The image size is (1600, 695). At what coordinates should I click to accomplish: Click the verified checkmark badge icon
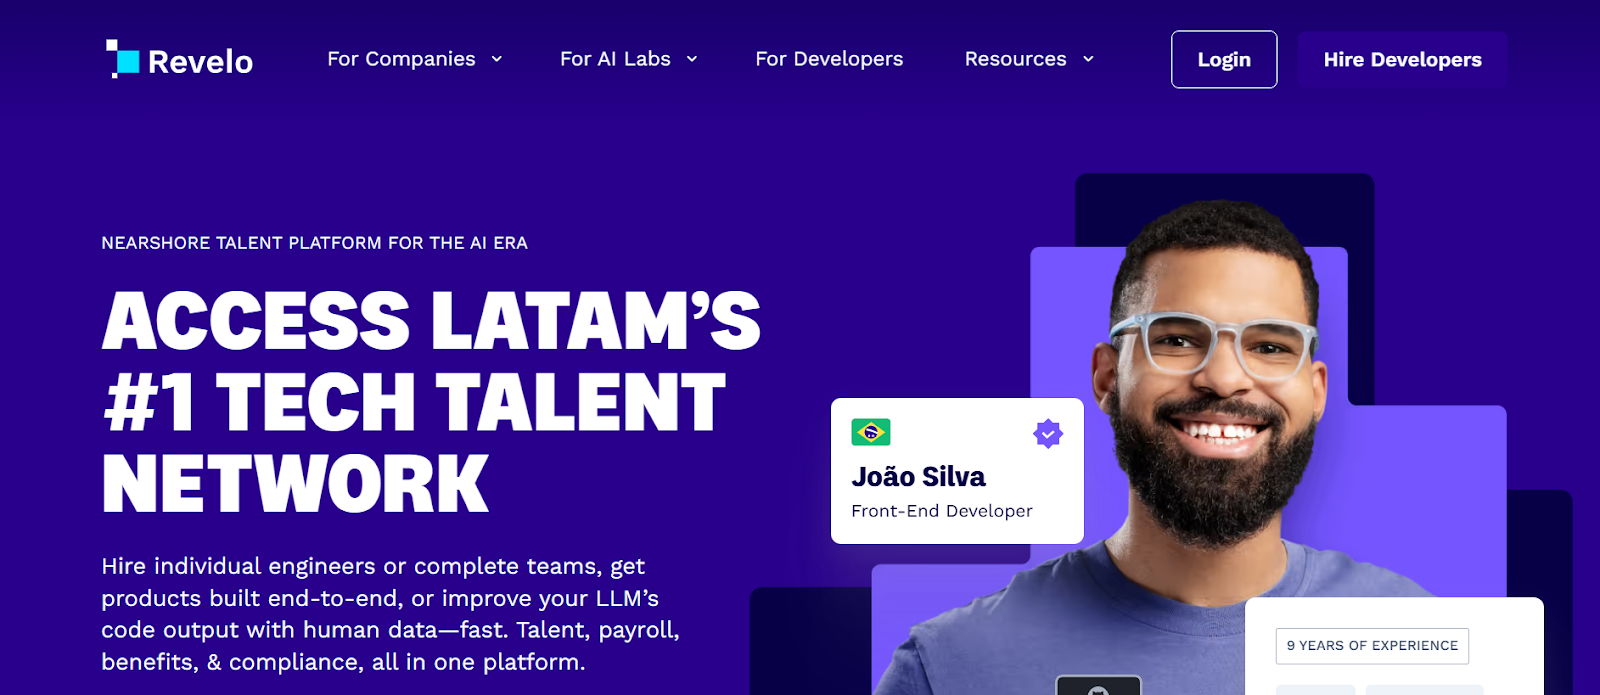click(1048, 433)
